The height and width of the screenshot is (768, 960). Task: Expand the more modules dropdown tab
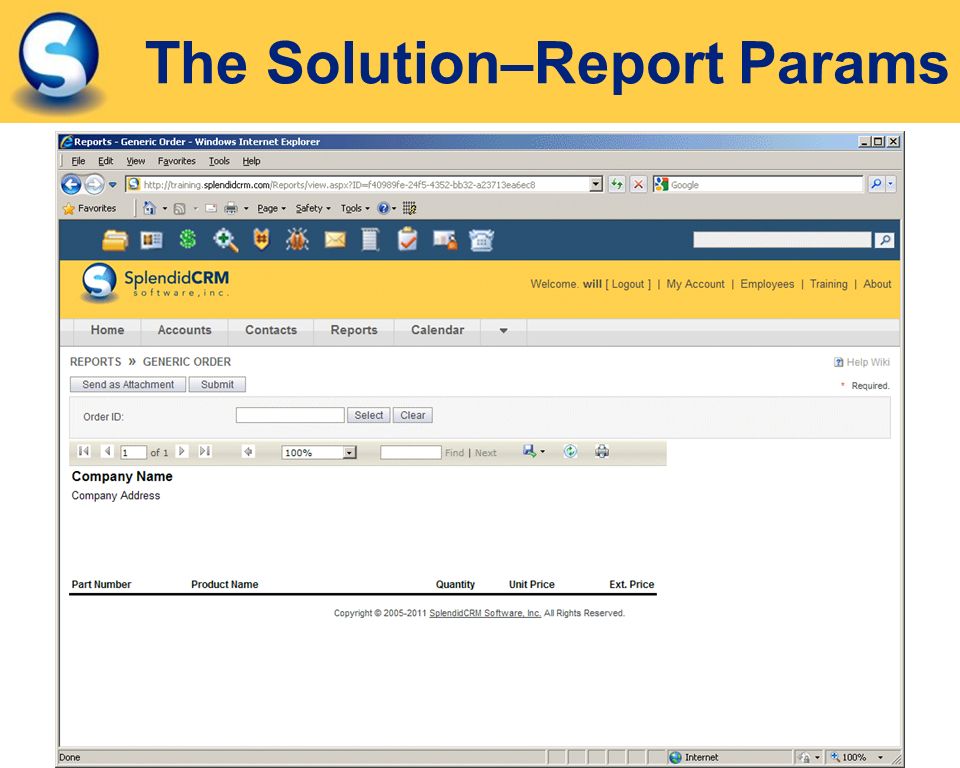(x=503, y=330)
